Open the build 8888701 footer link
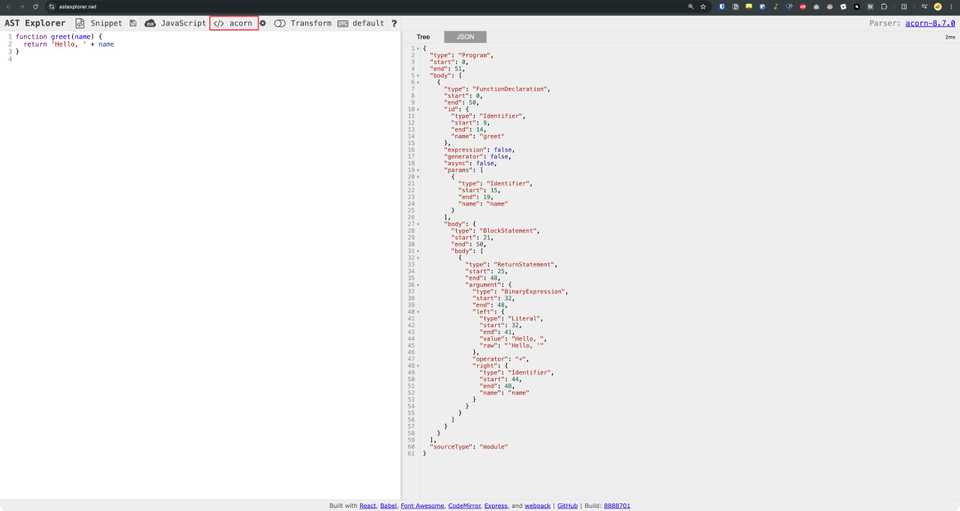 [617, 505]
